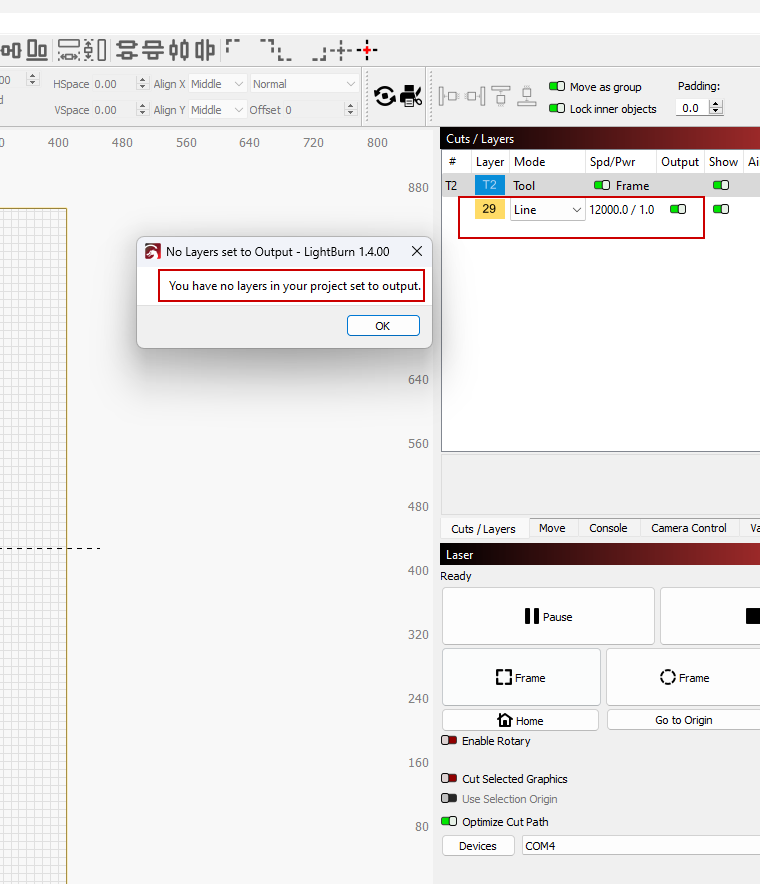Enable the Rotary toggle
The height and width of the screenshot is (884, 760).
pos(449,741)
